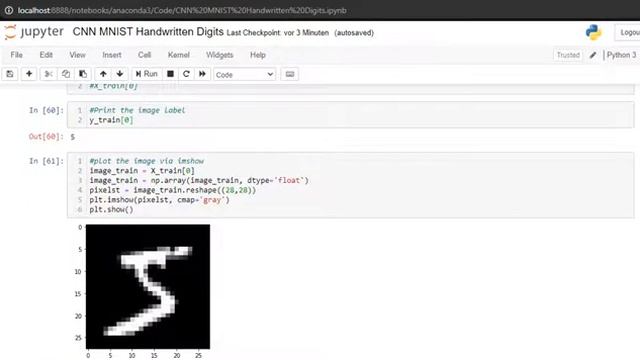Screen dimensions: 640x360
Task: Open the Cell menu
Action: click(144, 55)
